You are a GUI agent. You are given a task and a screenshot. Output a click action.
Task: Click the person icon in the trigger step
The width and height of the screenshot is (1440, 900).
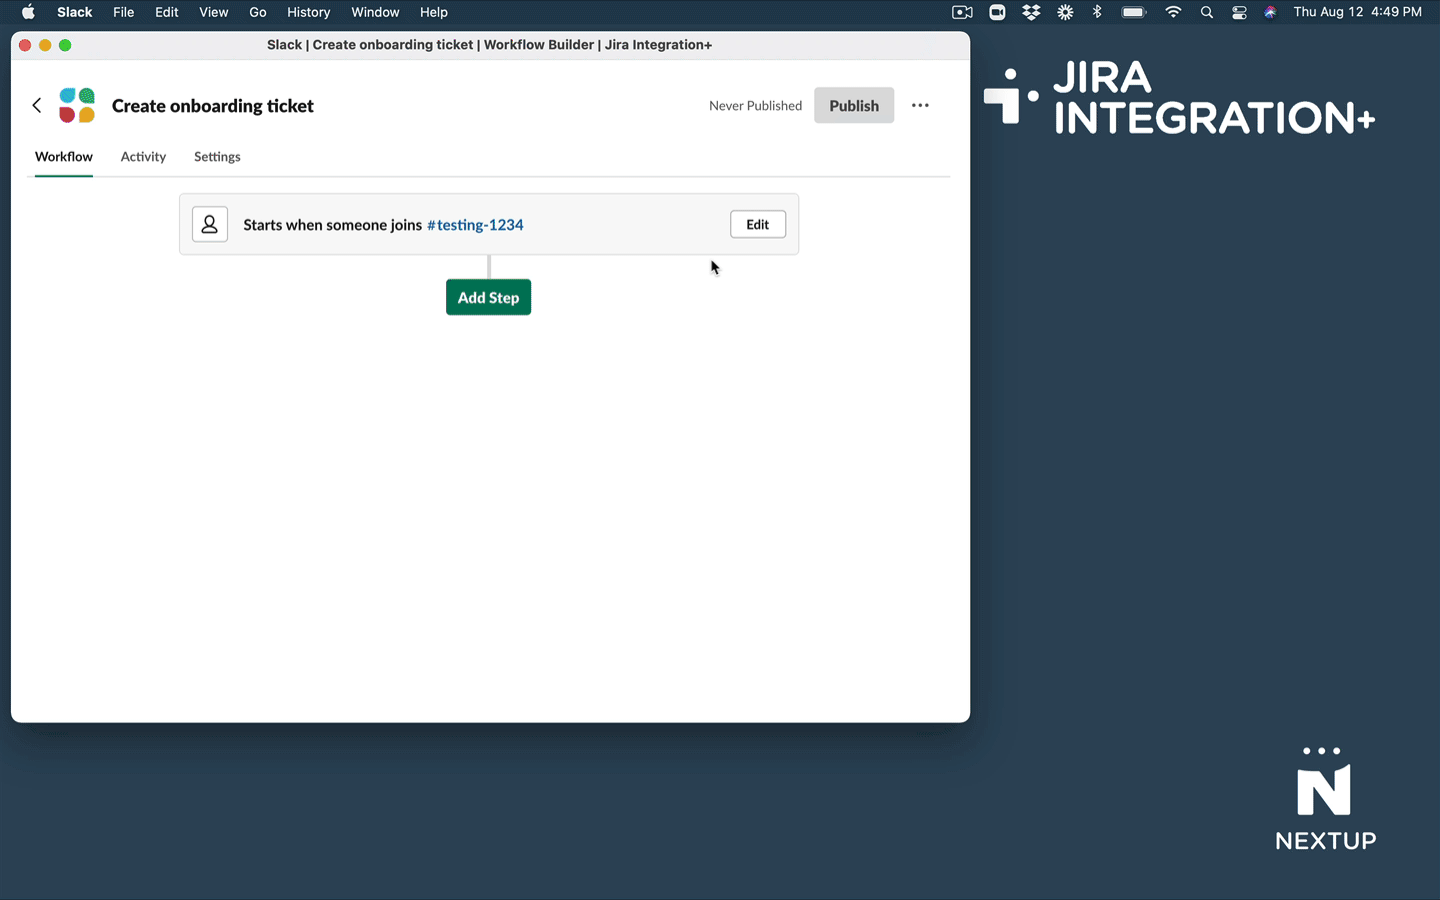pos(209,224)
